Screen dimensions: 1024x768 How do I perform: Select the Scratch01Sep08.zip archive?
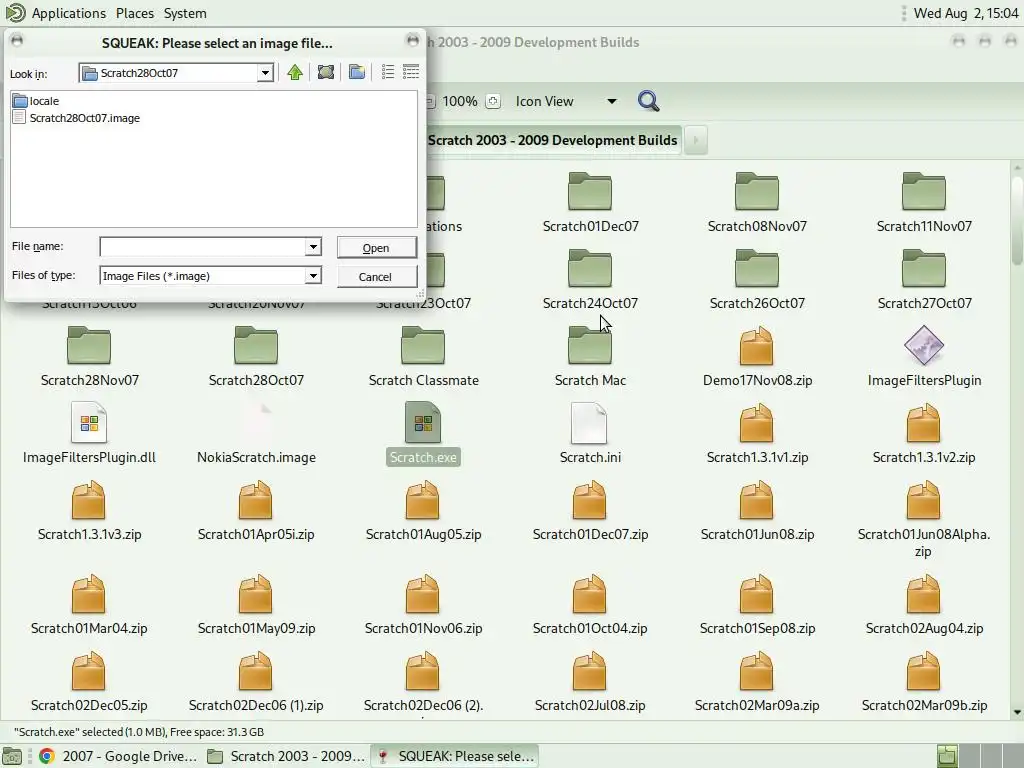(757, 605)
